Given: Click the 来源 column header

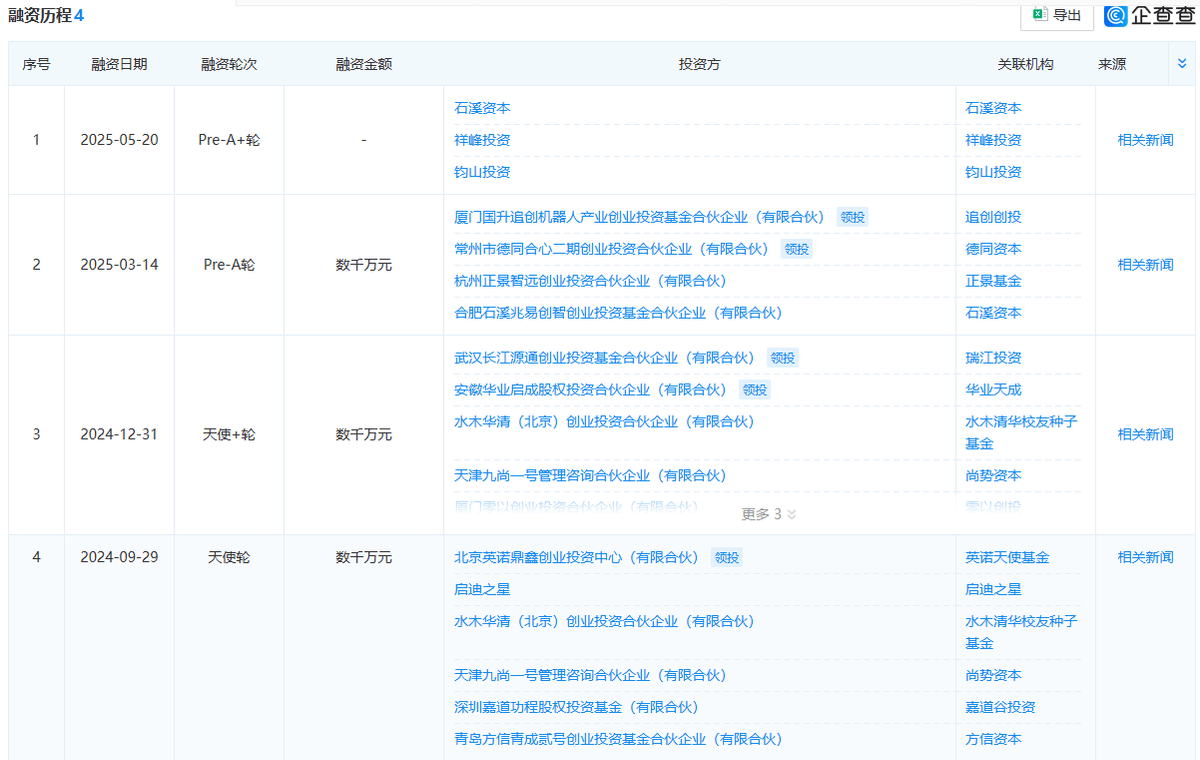Looking at the screenshot, I should pos(1112,64).
